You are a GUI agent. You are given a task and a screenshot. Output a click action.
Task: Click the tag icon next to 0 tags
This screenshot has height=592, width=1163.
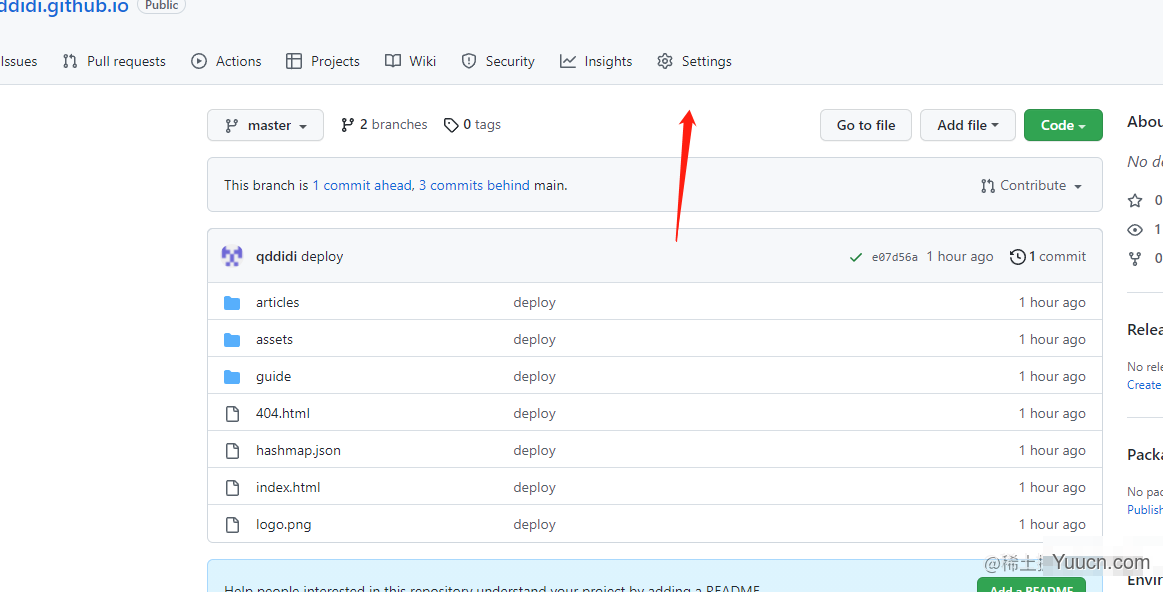tap(451, 125)
